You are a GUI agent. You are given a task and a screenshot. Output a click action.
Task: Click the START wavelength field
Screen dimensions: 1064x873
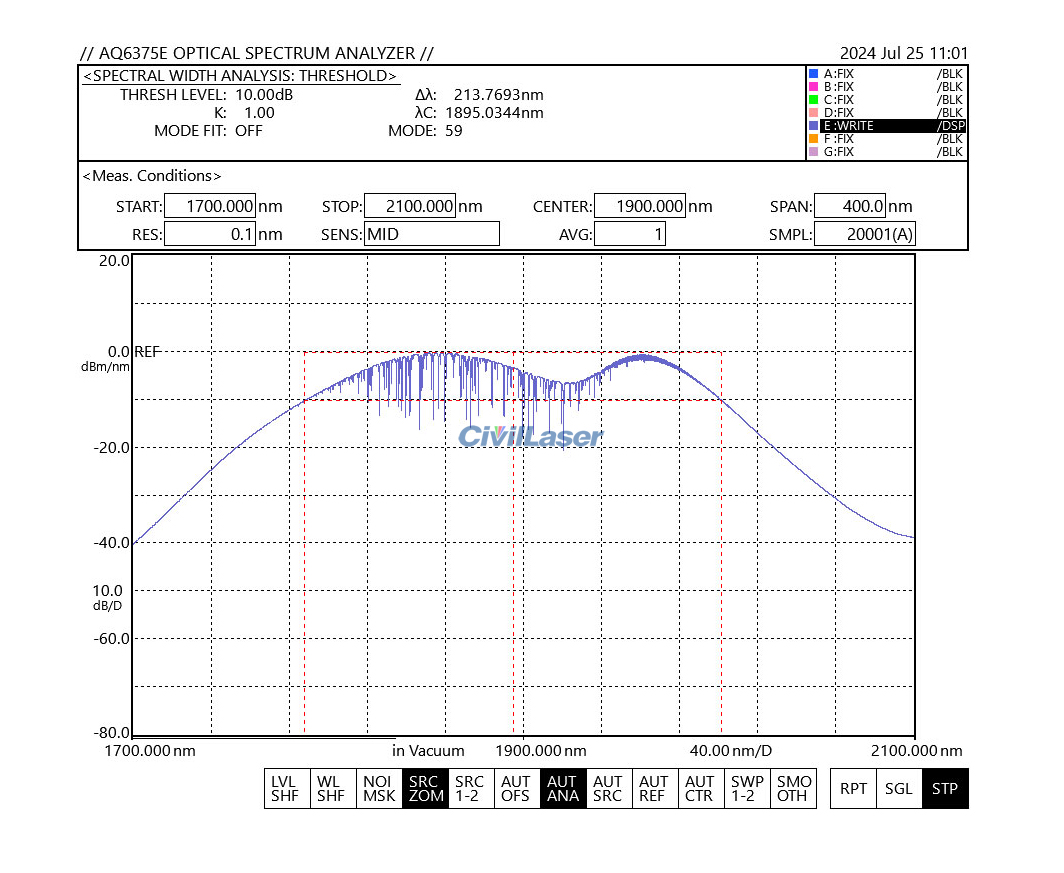click(209, 207)
